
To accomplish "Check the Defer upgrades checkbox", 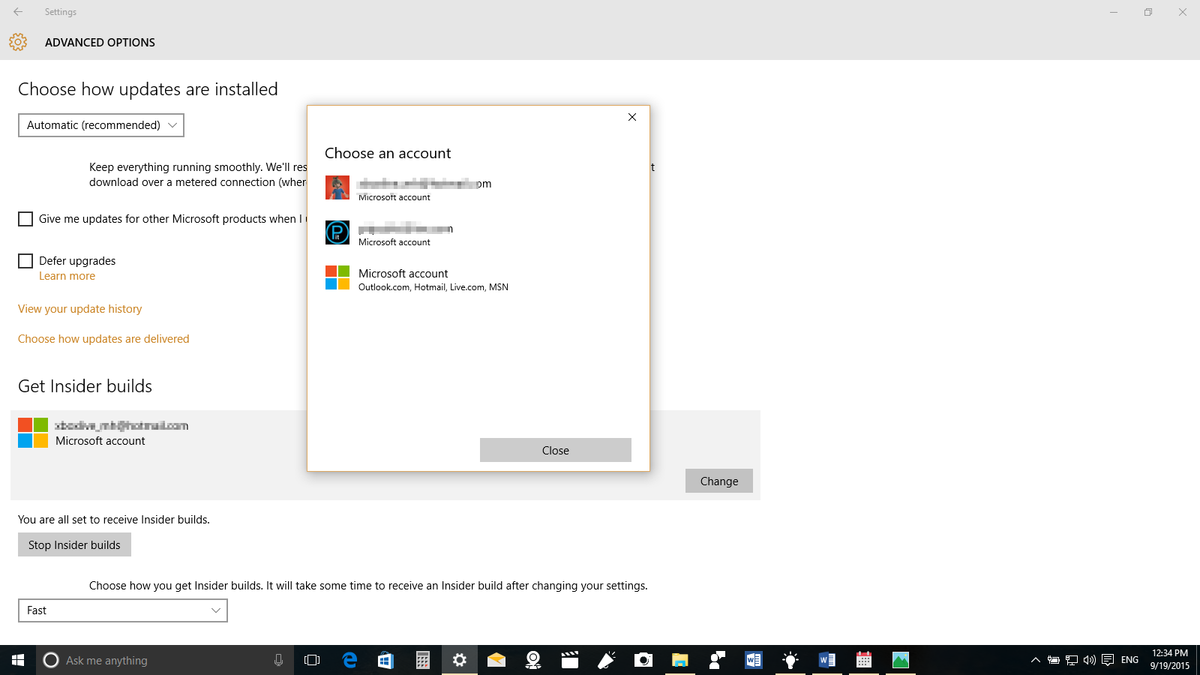I will [x=25, y=261].
